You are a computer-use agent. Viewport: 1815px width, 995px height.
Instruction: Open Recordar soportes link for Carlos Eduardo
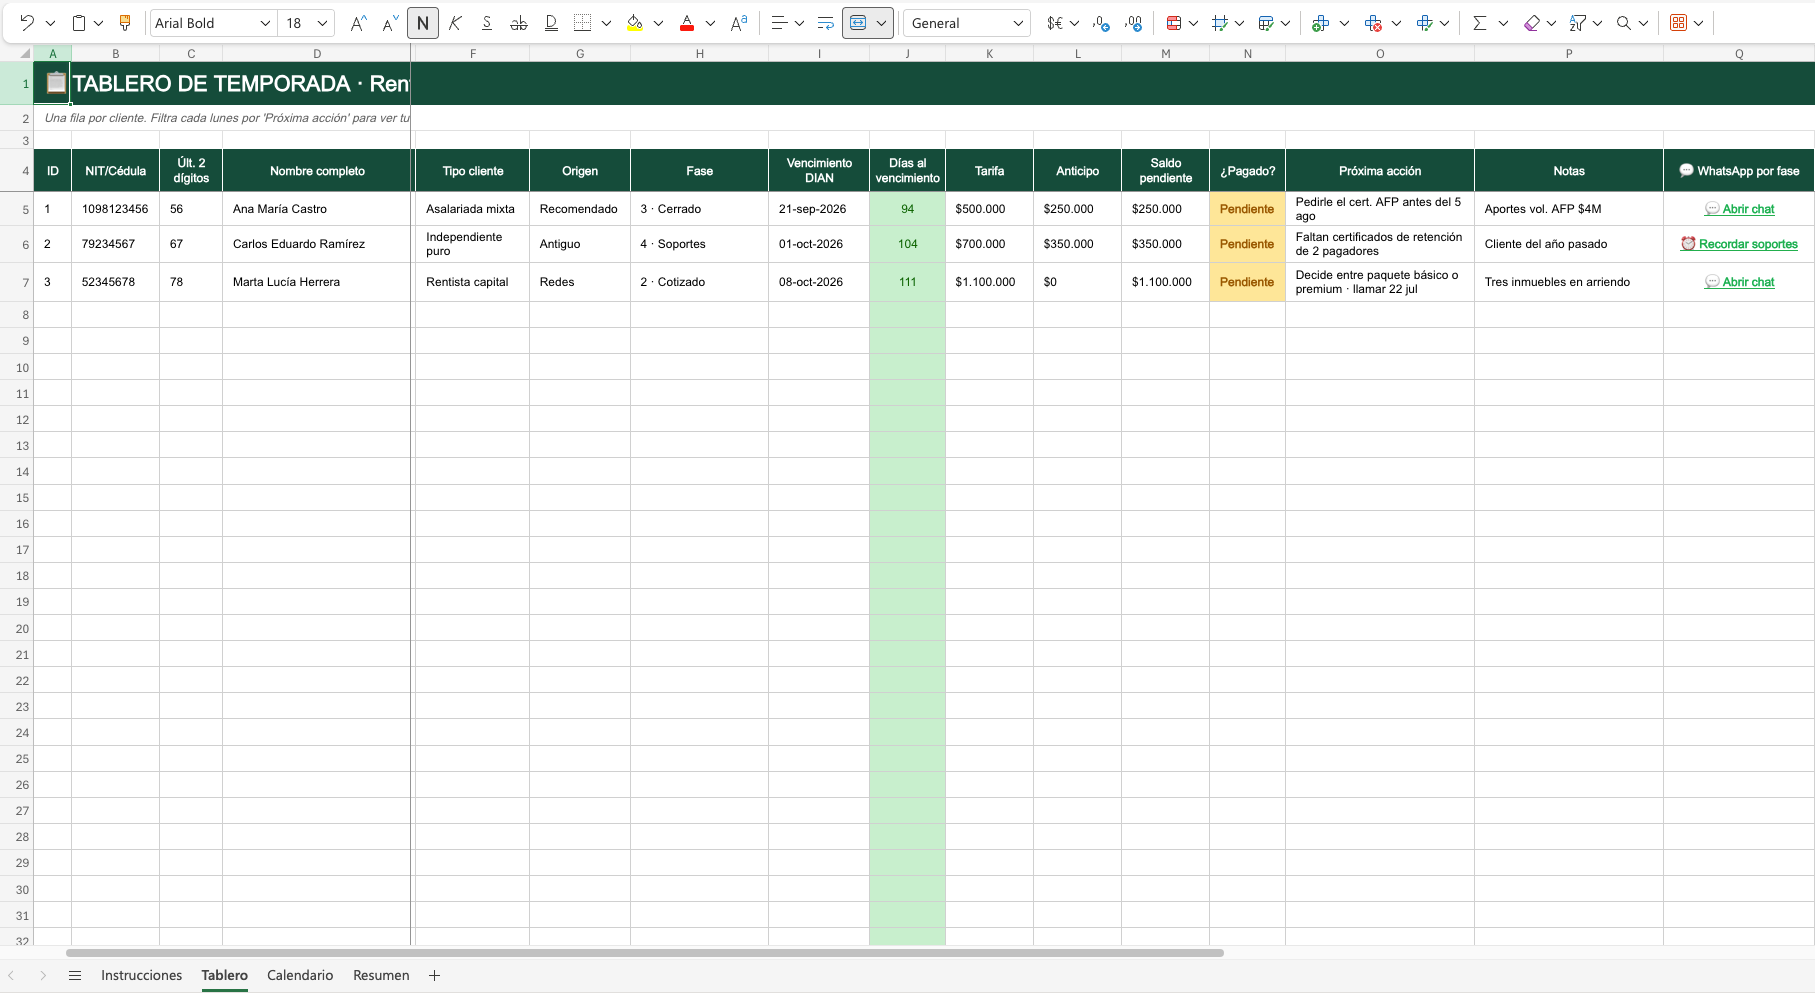pyautogui.click(x=1739, y=244)
